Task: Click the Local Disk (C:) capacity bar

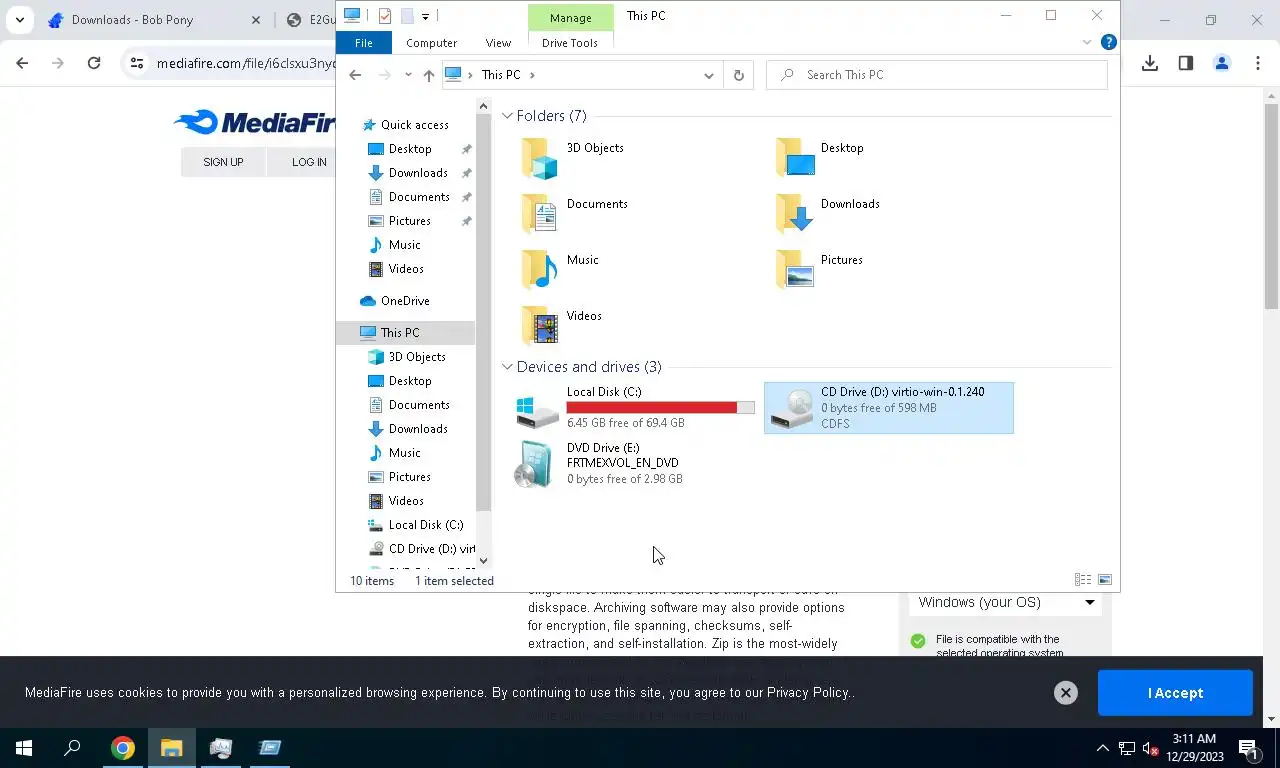Action: 660,407
